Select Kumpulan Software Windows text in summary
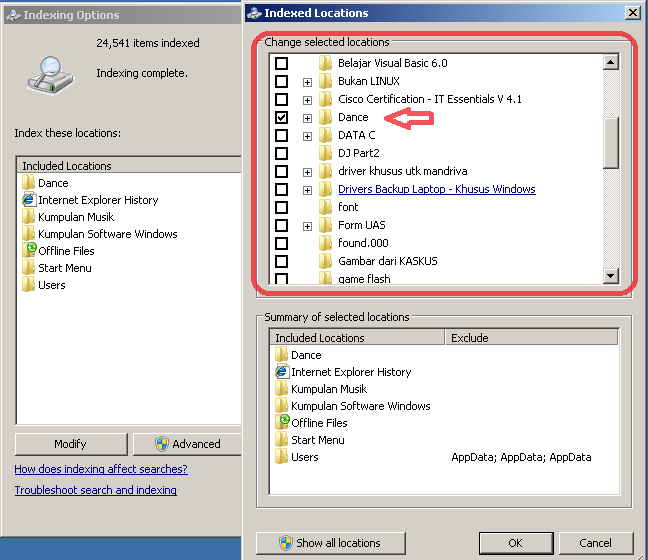The height and width of the screenshot is (560, 648). pos(361,406)
